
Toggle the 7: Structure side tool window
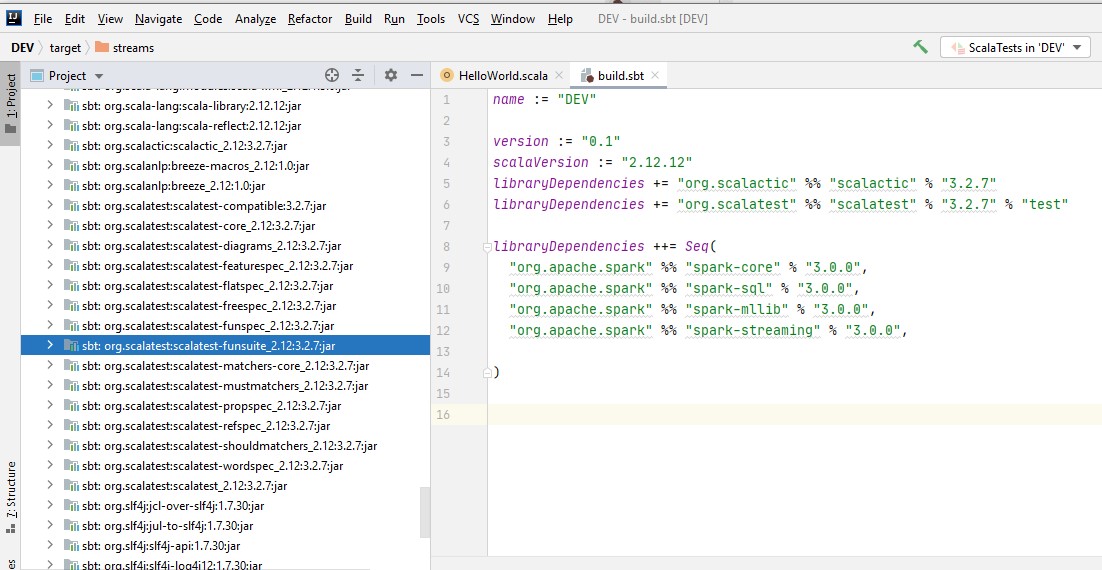pos(10,498)
